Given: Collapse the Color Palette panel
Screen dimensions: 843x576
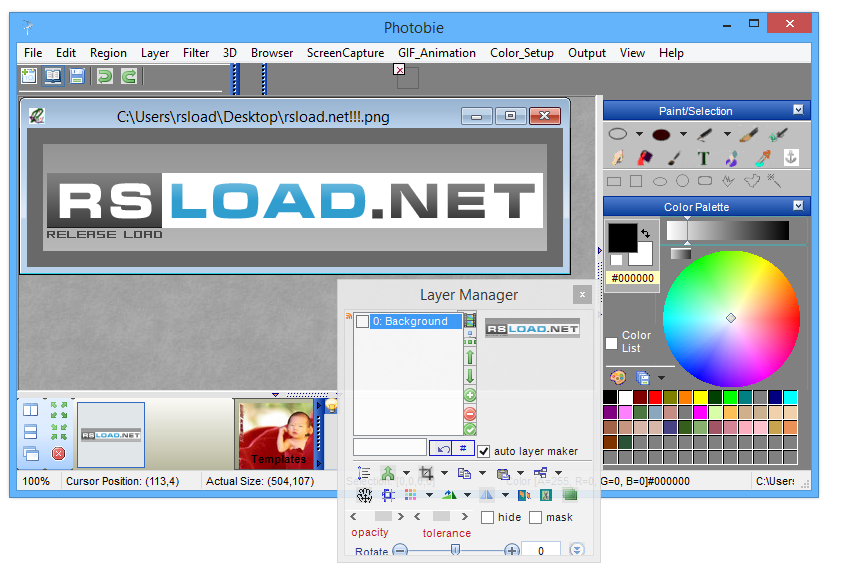Looking at the screenshot, I should 798,205.
